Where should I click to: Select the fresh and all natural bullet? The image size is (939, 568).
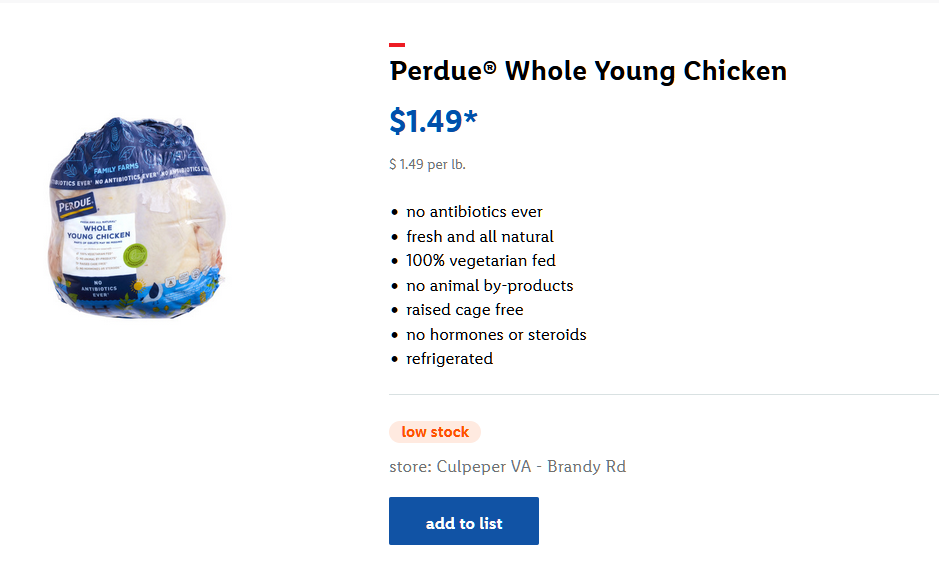[x=479, y=237]
